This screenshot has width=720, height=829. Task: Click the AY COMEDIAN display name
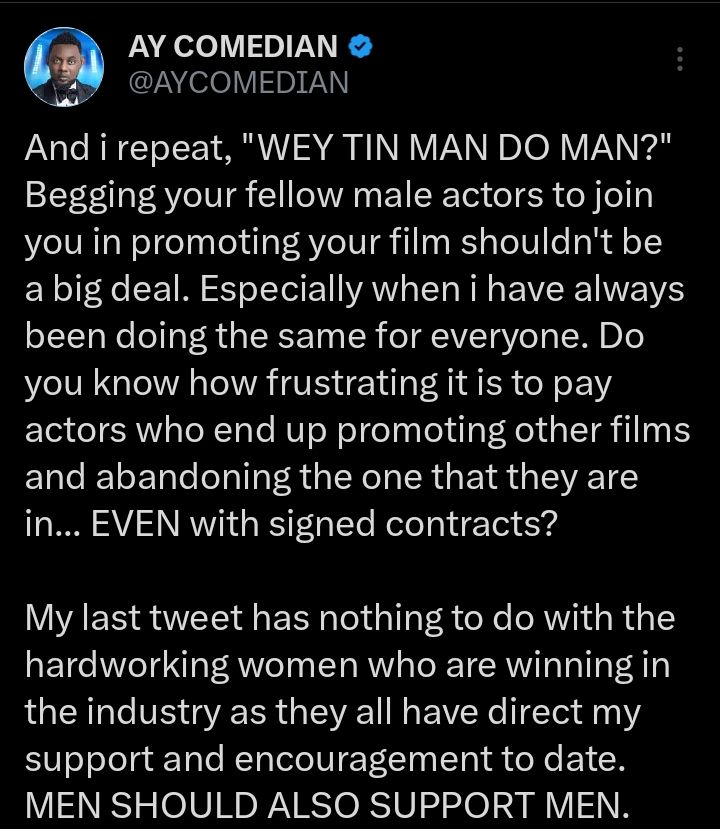tap(234, 46)
